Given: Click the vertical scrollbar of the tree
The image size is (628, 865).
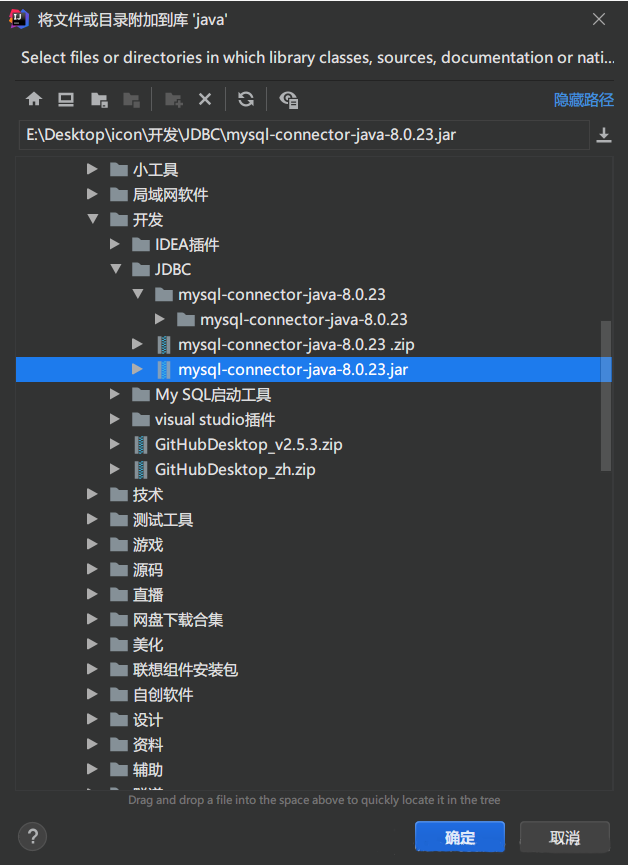Looking at the screenshot, I should pyautogui.click(x=605, y=395).
